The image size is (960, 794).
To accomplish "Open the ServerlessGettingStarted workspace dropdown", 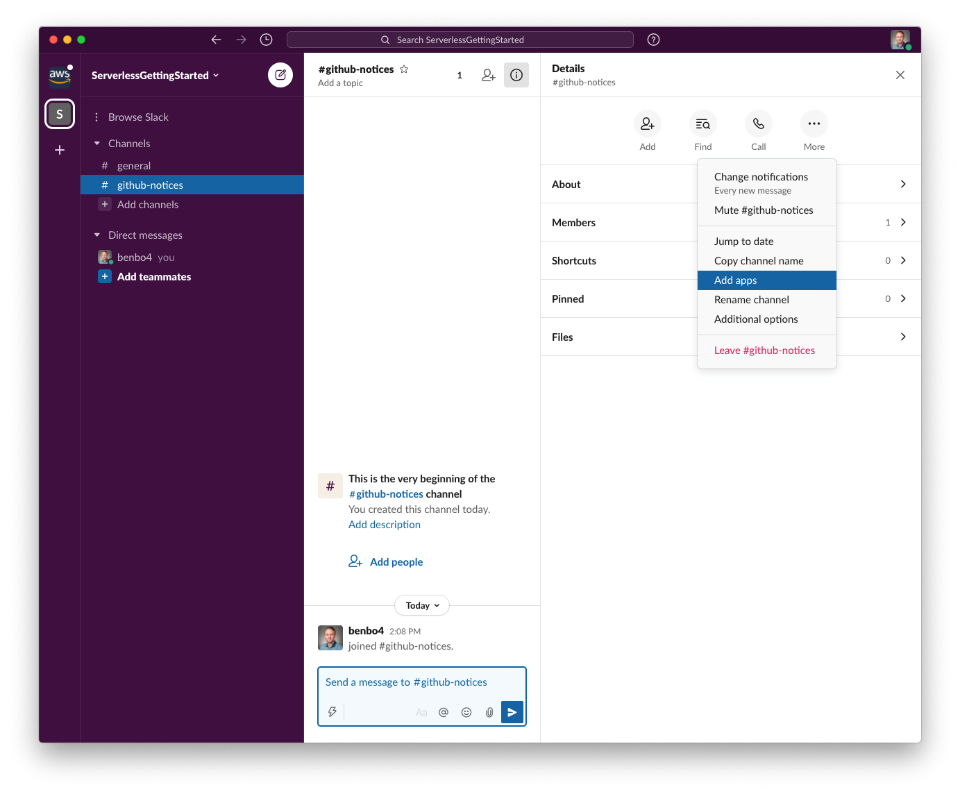I will [x=155, y=75].
